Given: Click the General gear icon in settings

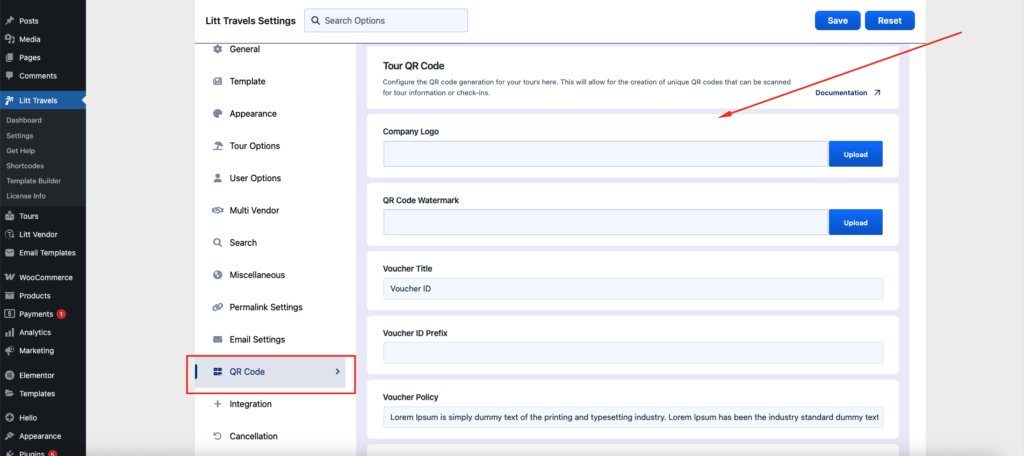Looking at the screenshot, I should (x=218, y=49).
